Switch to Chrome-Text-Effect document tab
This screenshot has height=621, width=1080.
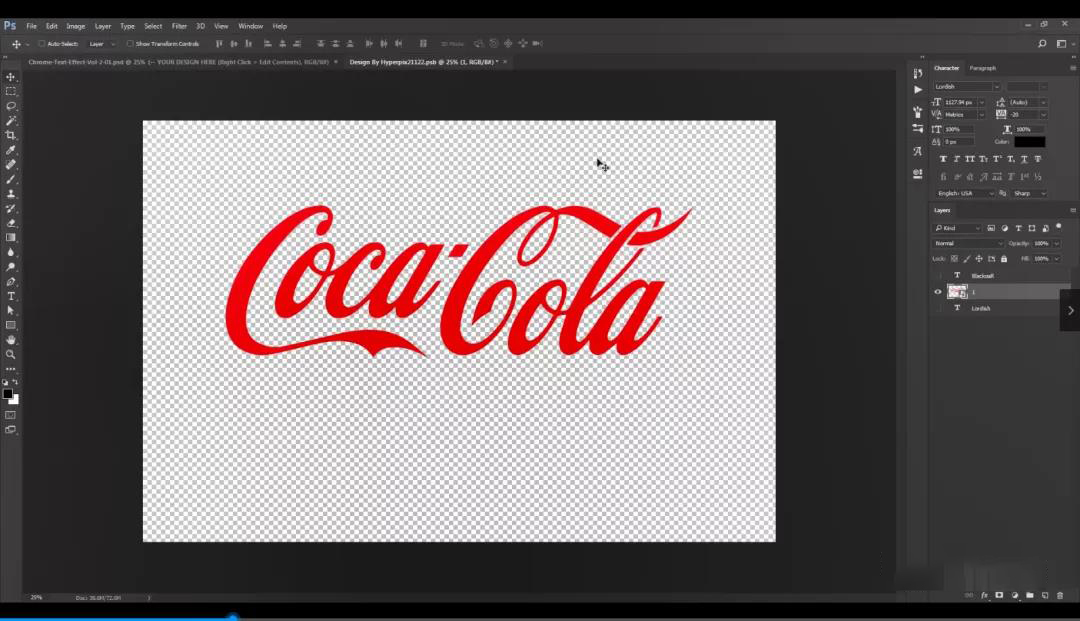point(178,62)
